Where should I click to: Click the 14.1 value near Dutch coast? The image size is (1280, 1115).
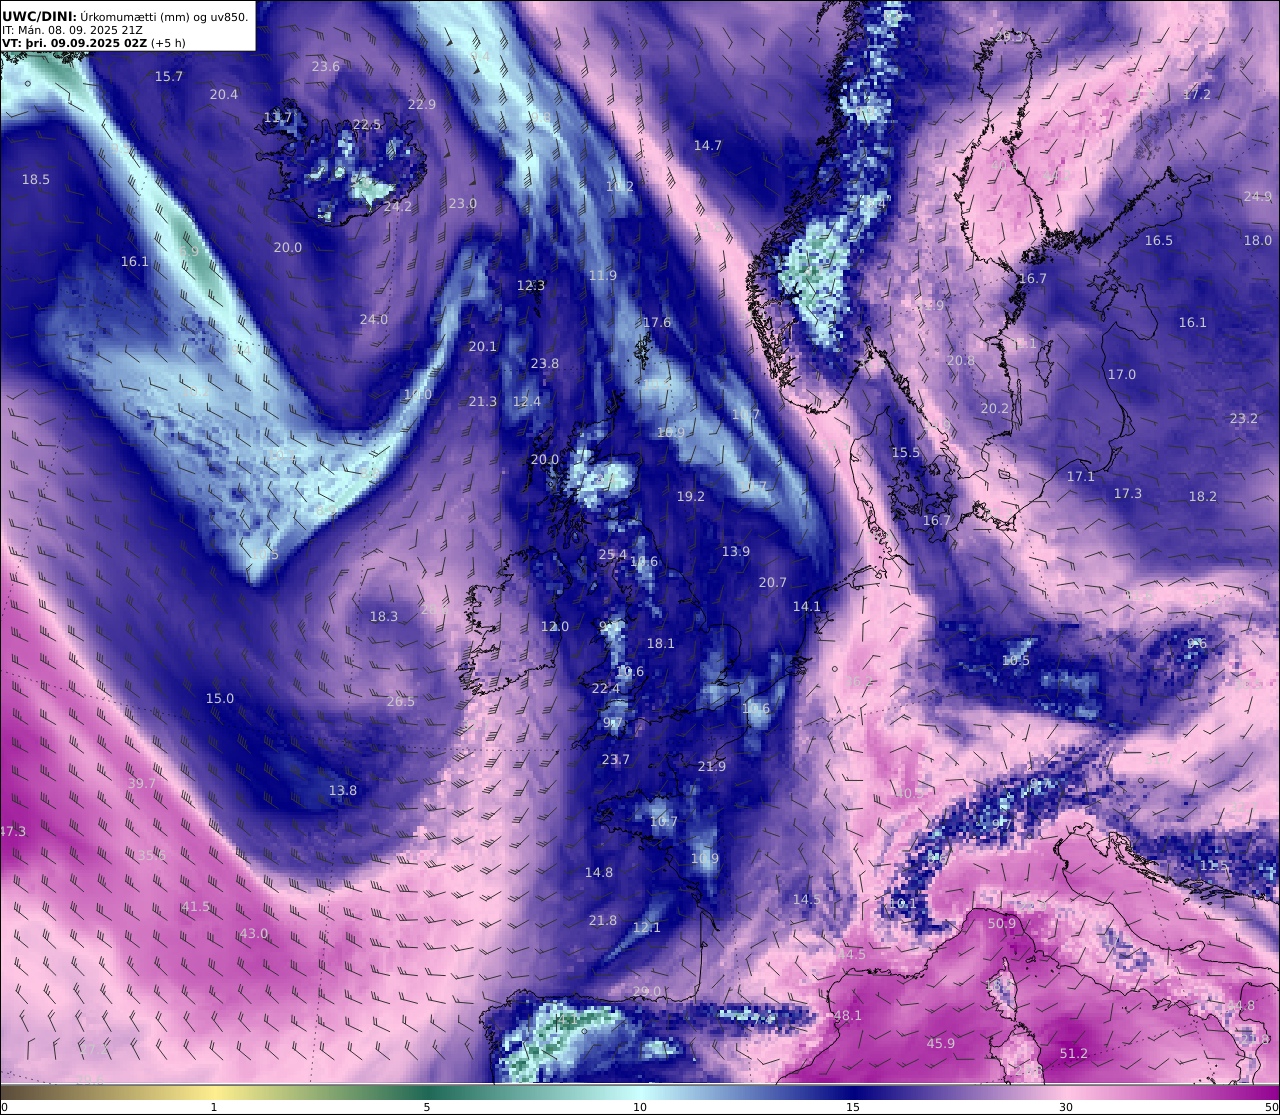(x=807, y=607)
